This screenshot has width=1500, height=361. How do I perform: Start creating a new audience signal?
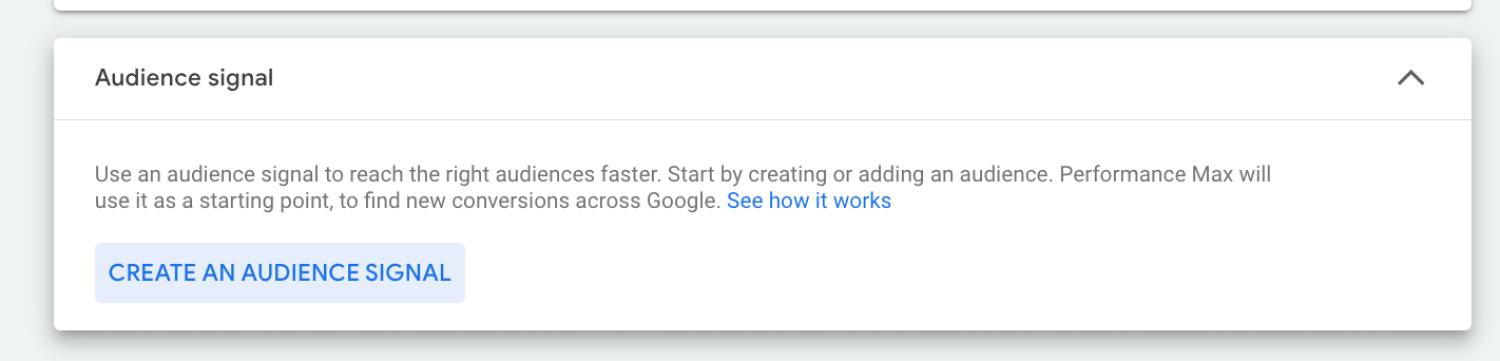[280, 273]
